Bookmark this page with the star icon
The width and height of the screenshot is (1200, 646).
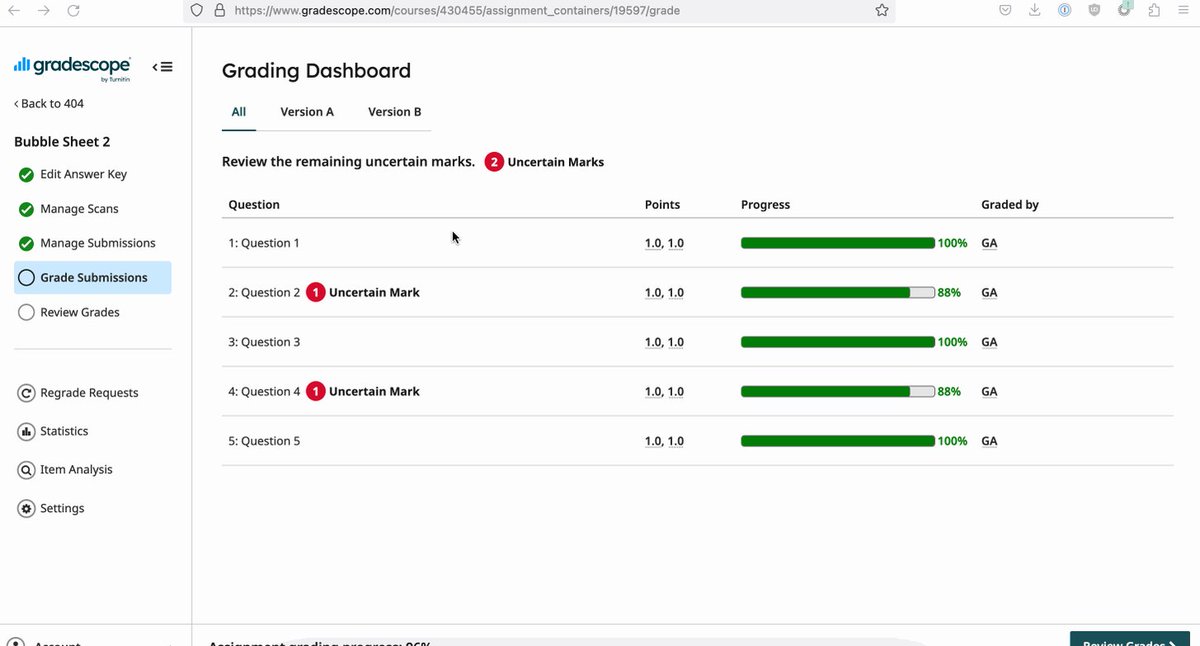(x=881, y=10)
